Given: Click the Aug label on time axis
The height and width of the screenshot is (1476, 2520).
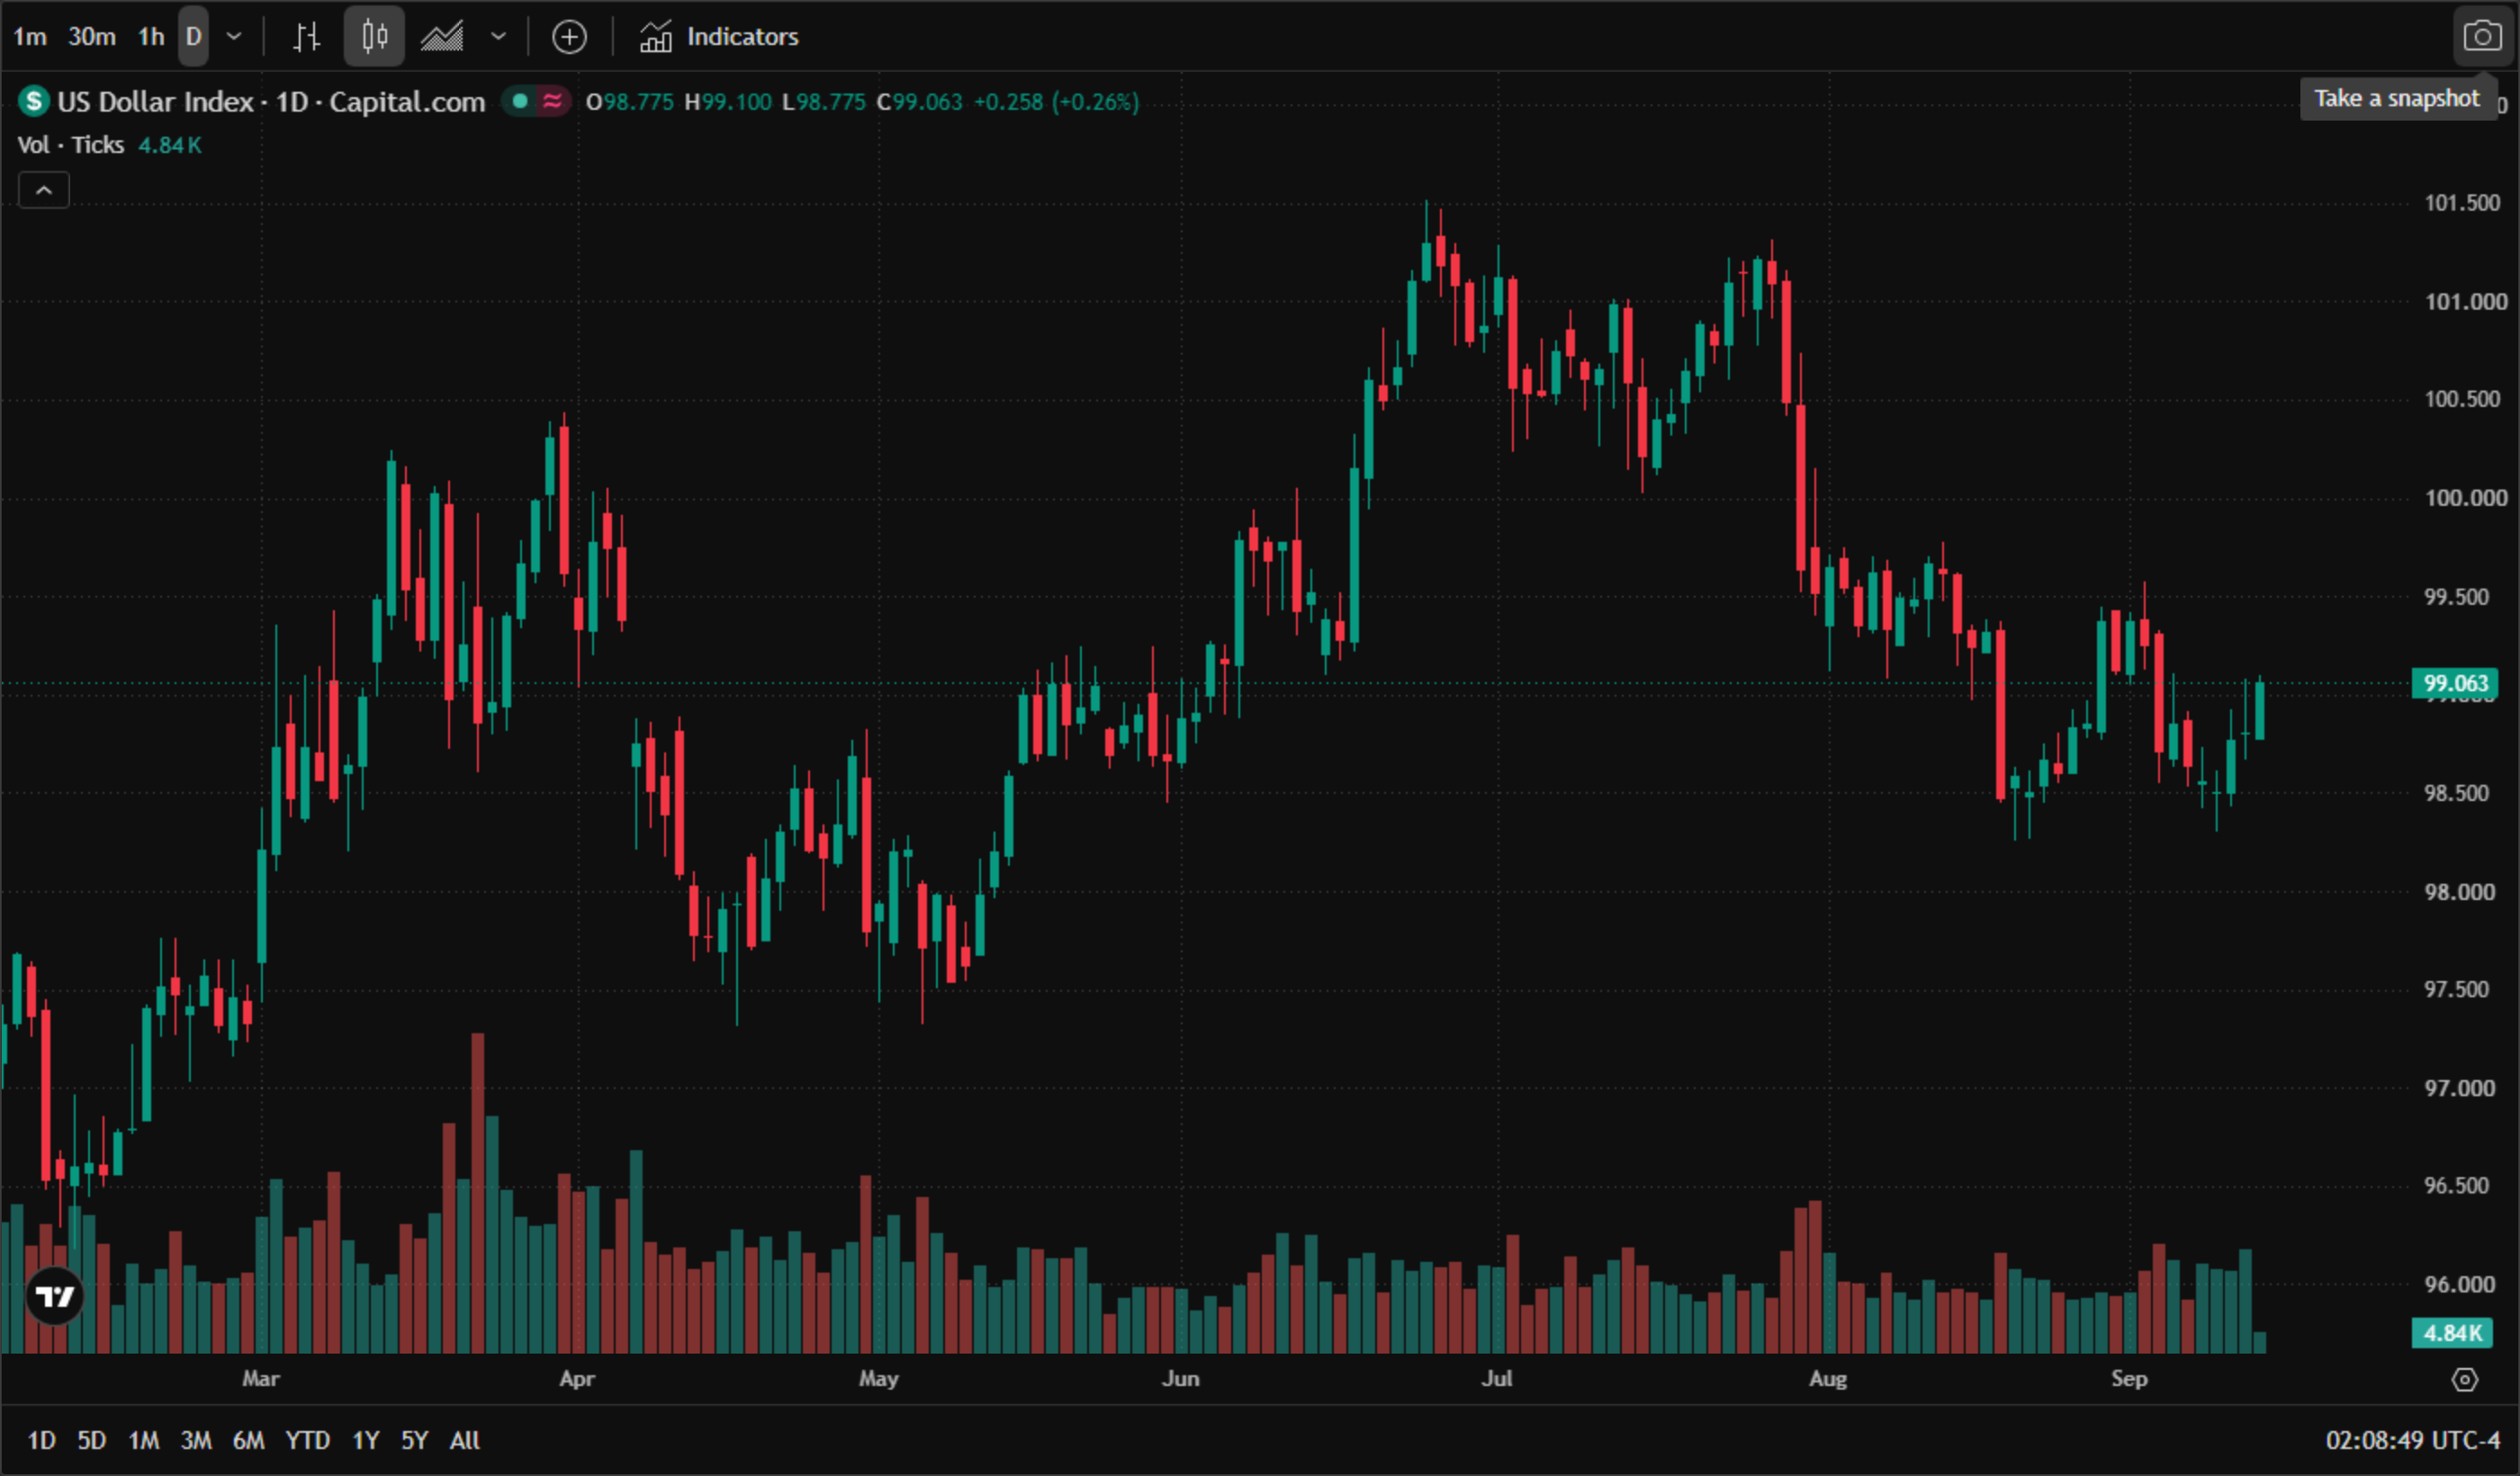Looking at the screenshot, I should tap(1827, 1379).
